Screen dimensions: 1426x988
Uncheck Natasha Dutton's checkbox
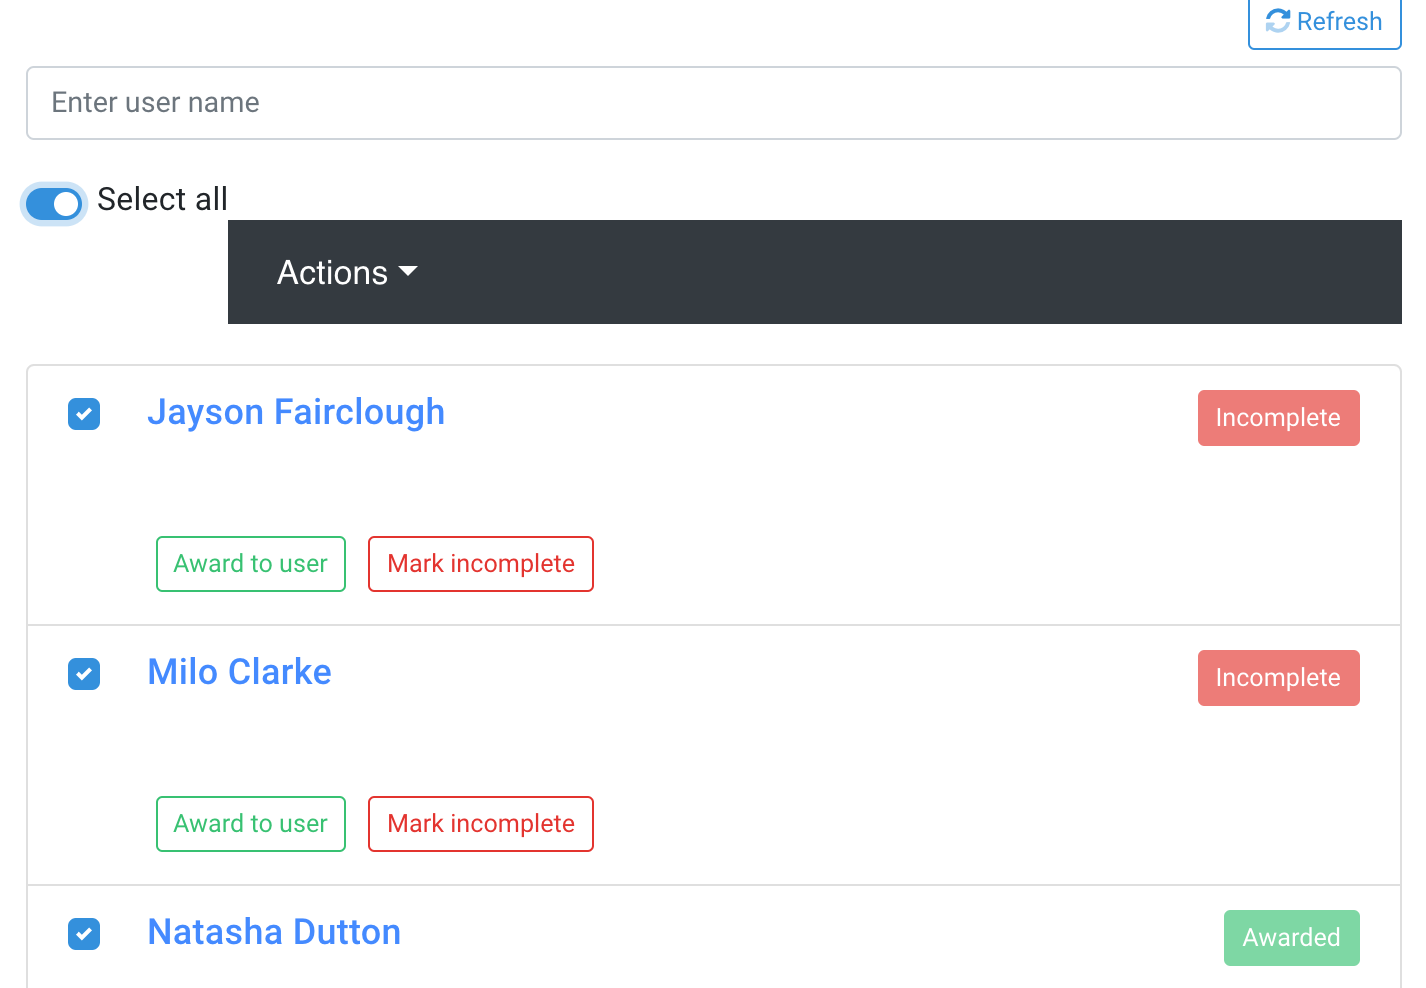point(84,934)
